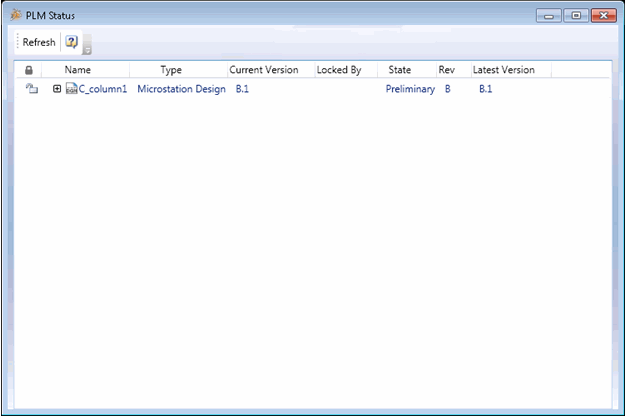Click the Current Version column header

coord(264,70)
